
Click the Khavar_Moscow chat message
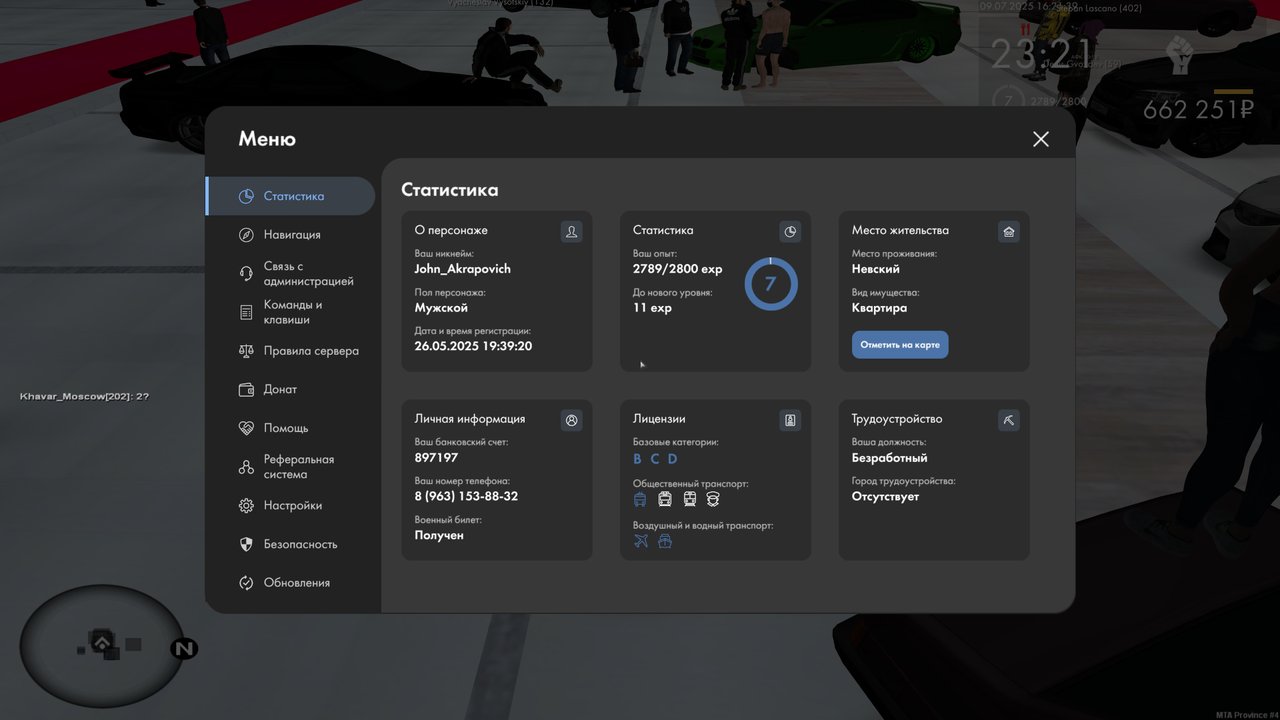[x=84, y=397]
